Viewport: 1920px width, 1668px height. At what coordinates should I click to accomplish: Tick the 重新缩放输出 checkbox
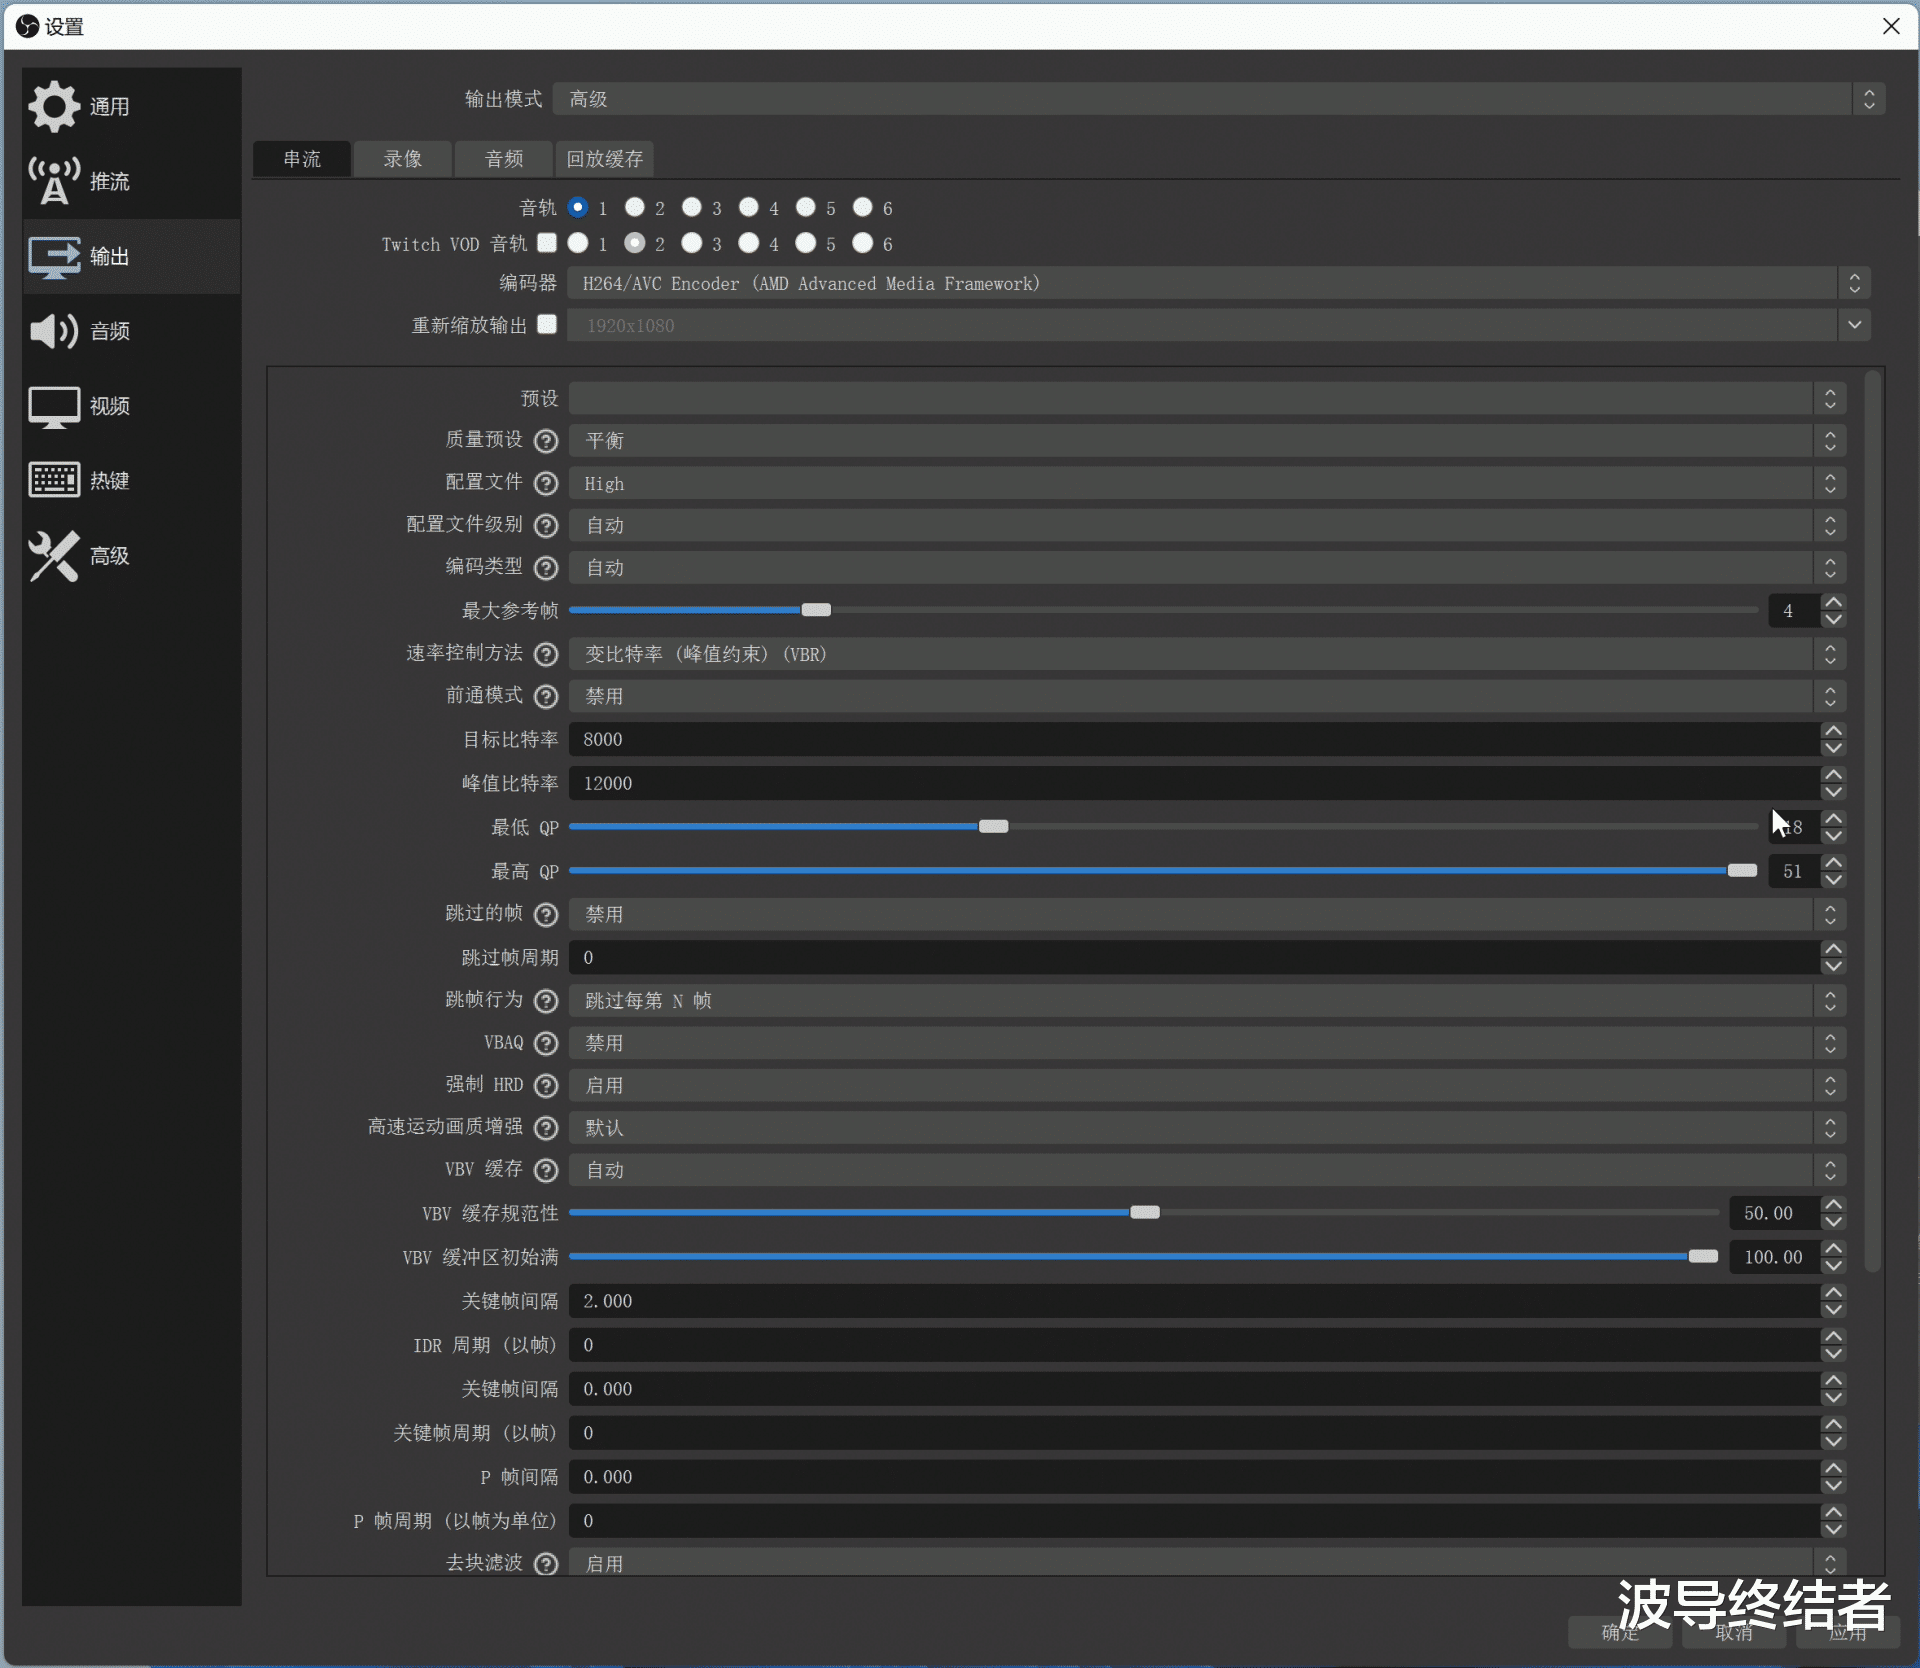547,324
